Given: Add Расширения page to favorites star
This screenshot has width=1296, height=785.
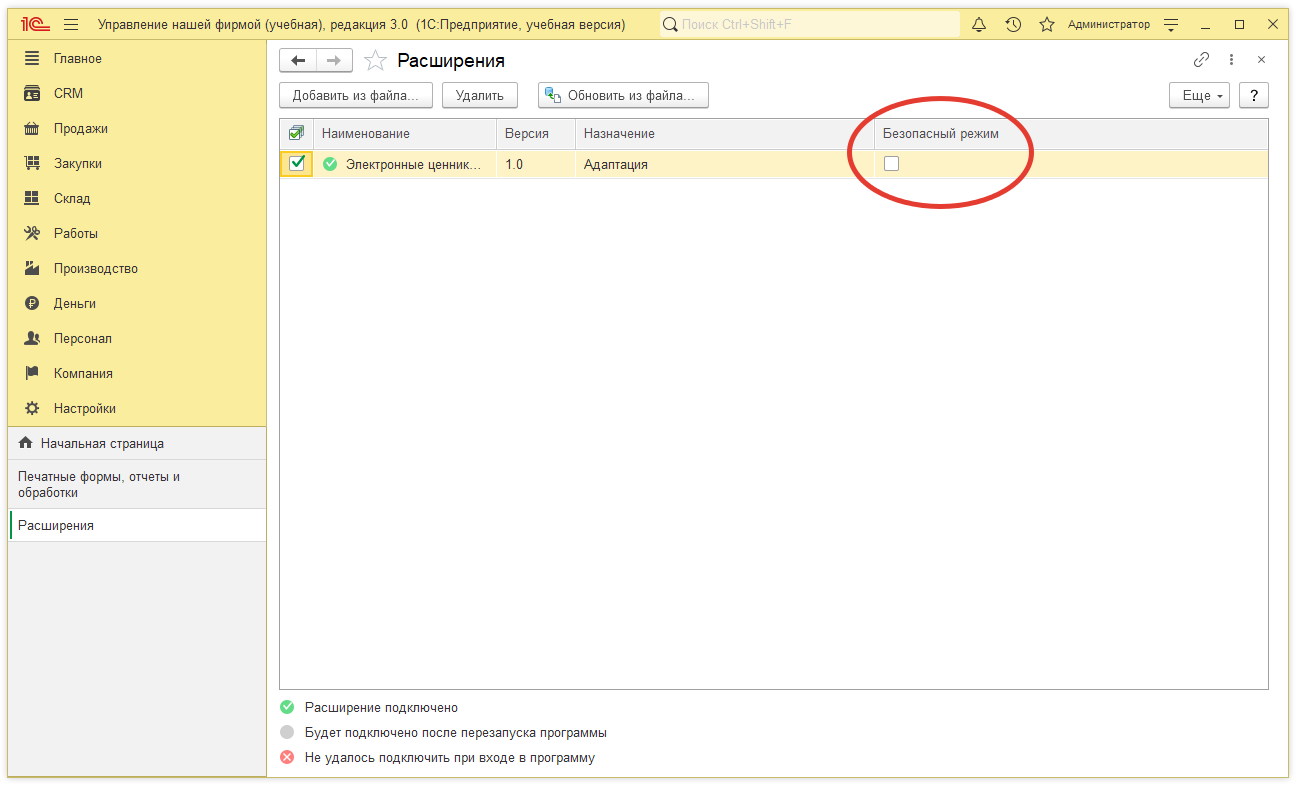Looking at the screenshot, I should point(375,61).
